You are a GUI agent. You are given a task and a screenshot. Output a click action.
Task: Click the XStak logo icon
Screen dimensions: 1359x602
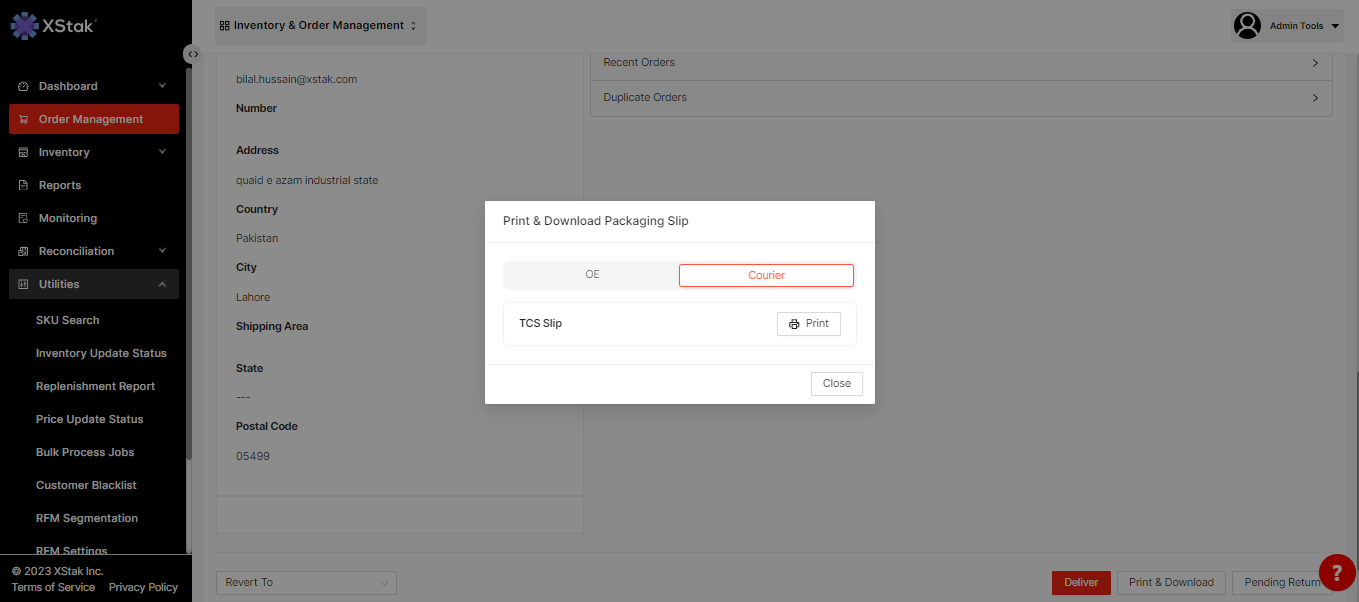pos(24,26)
